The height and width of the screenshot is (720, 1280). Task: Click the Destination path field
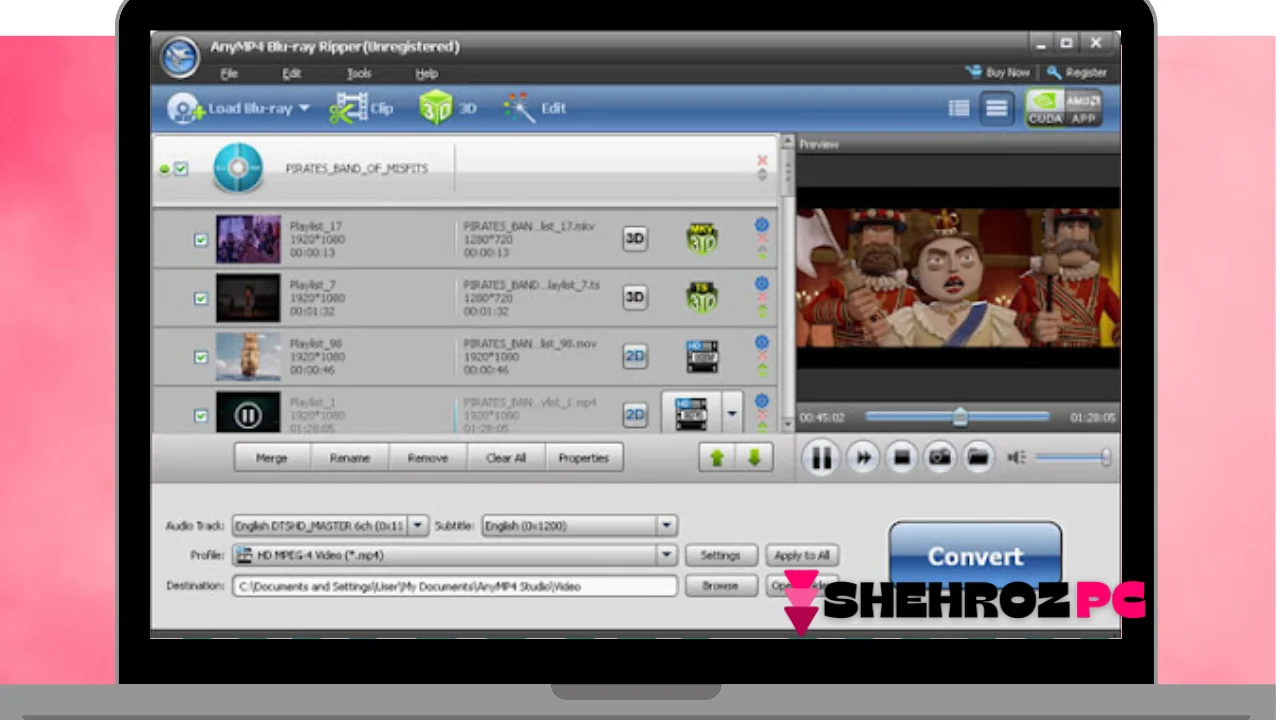pos(455,586)
